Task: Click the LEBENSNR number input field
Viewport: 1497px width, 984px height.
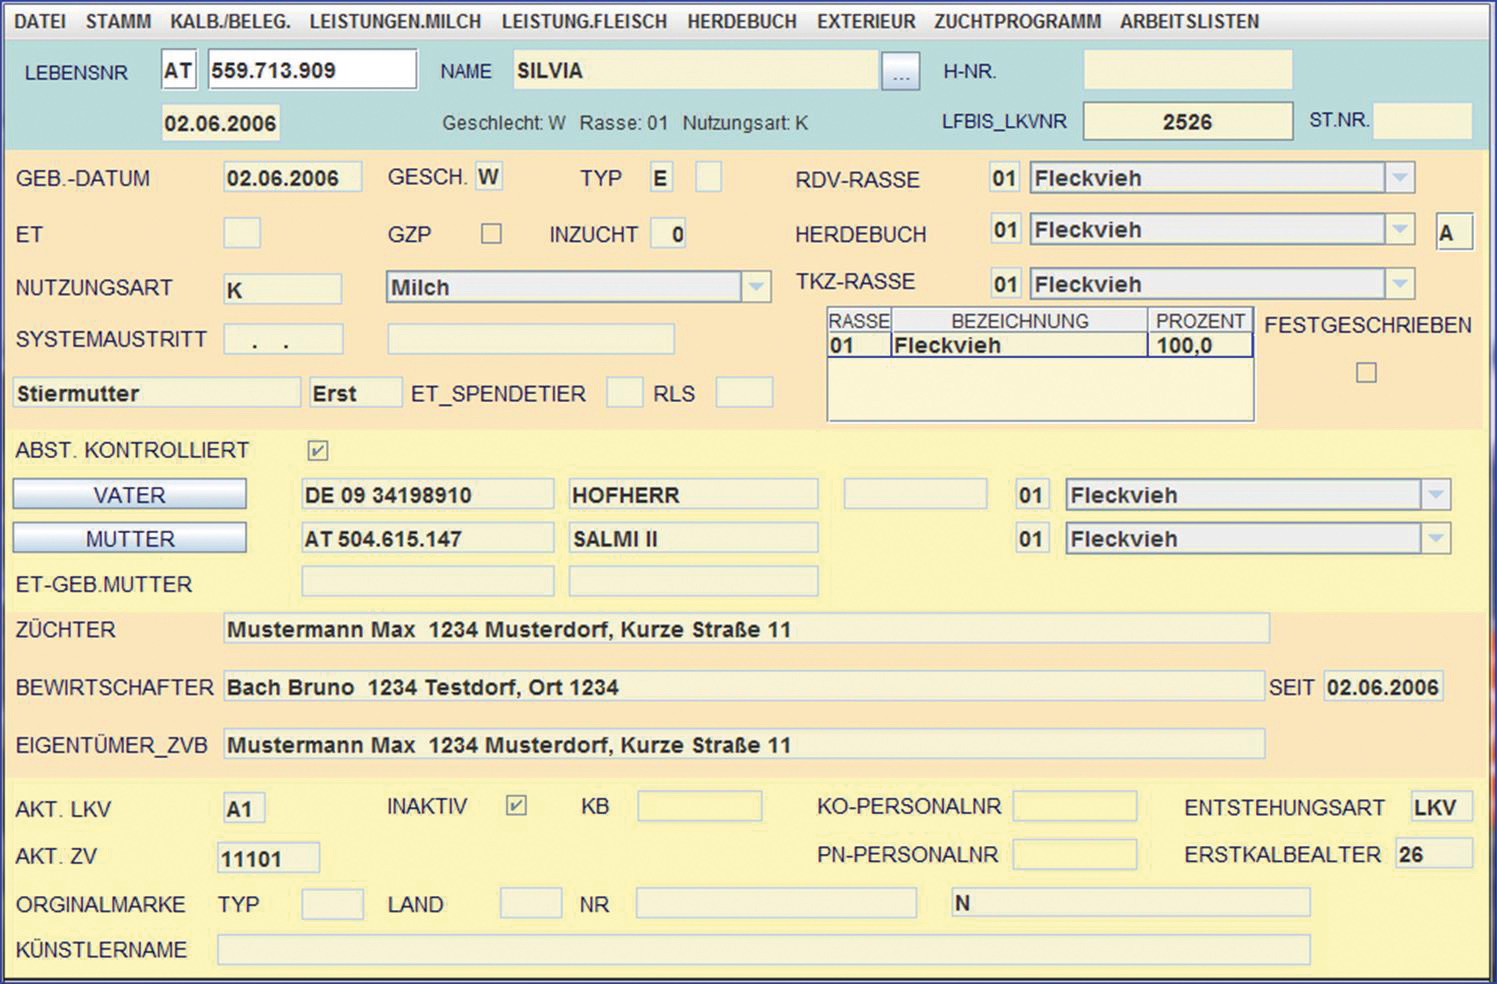Action: pyautogui.click(x=312, y=71)
